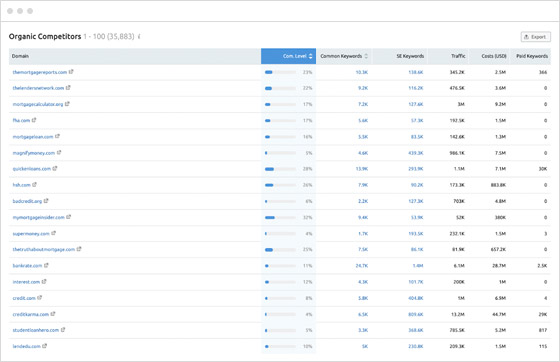Open external link icon beside credit.com
Image resolution: width=560 pixels, height=362 pixels.
[40, 298]
